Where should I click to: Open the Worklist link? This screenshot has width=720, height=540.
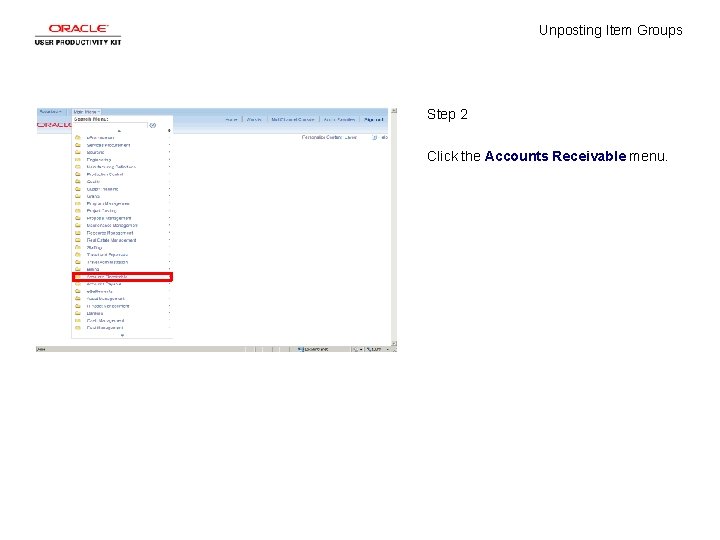(x=254, y=120)
